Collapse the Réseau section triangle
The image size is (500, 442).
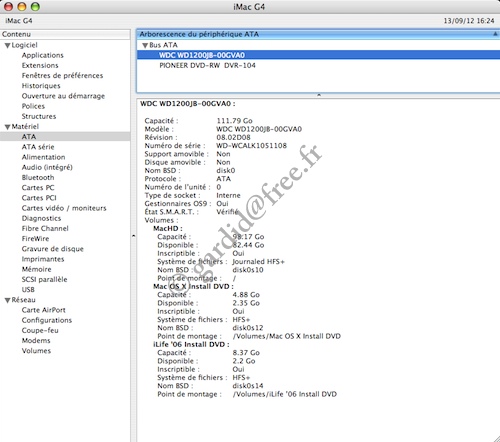coord(7,300)
